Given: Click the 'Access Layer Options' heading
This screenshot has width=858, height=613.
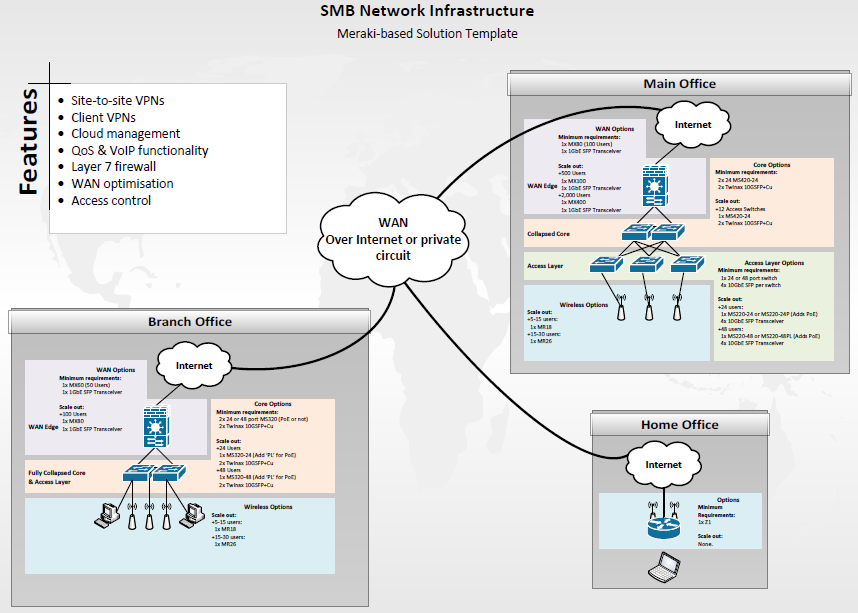Looking at the screenshot, I should coord(774,263).
